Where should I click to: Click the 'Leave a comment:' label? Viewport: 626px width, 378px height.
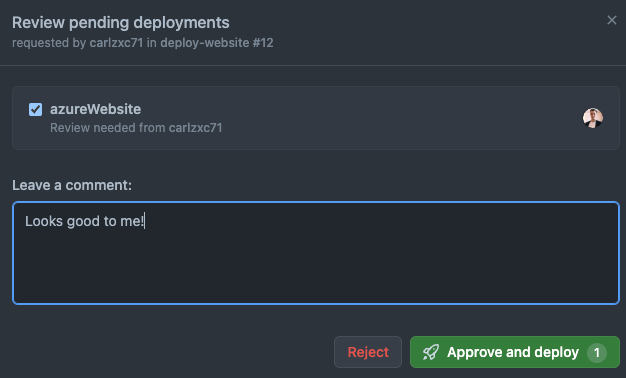pos(72,185)
